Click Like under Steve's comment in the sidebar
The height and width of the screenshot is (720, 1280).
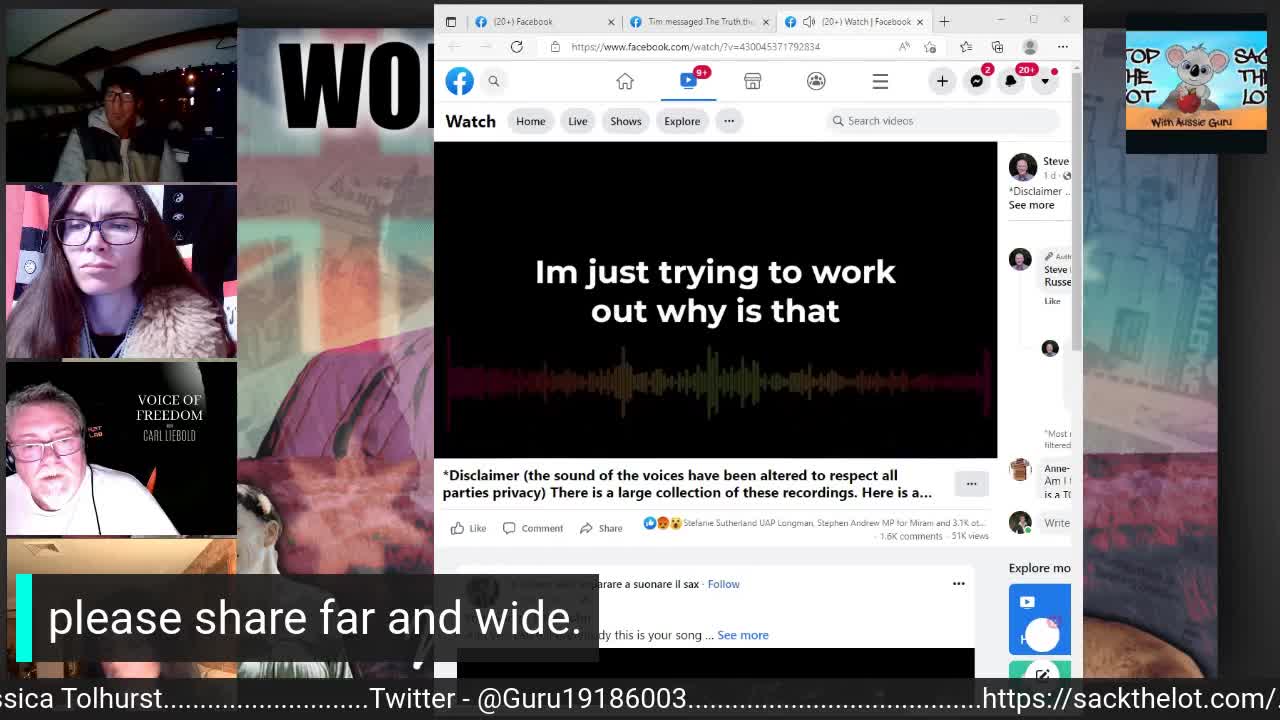[1052, 301]
